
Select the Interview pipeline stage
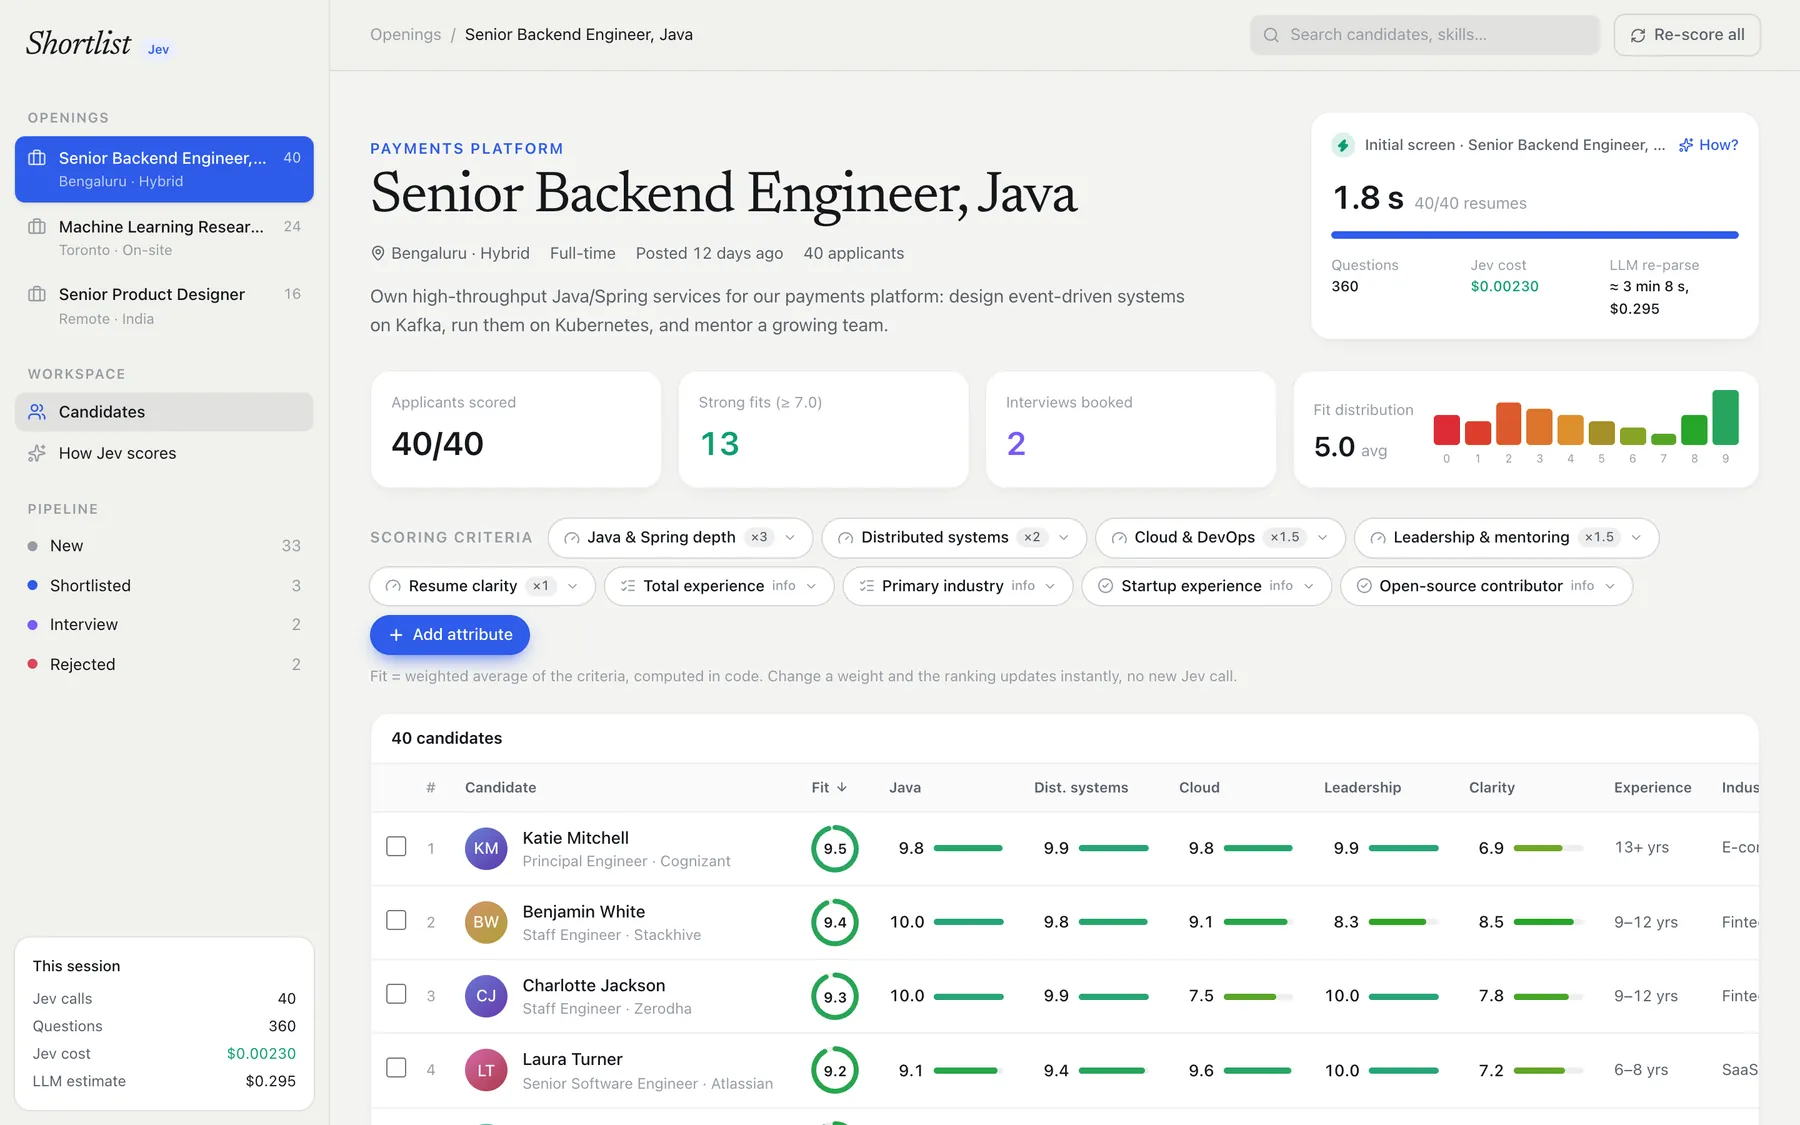click(164, 624)
